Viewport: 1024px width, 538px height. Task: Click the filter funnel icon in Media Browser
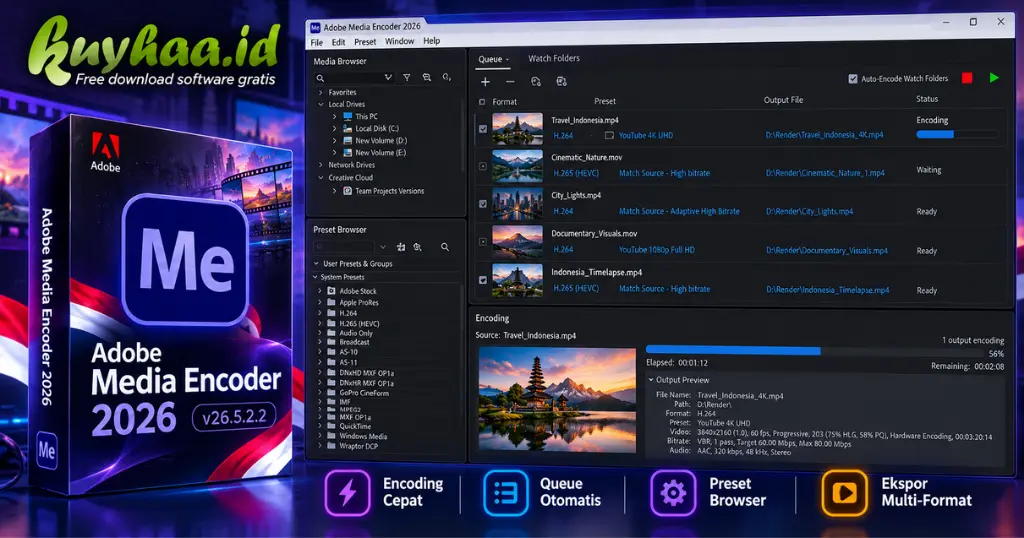click(x=406, y=77)
